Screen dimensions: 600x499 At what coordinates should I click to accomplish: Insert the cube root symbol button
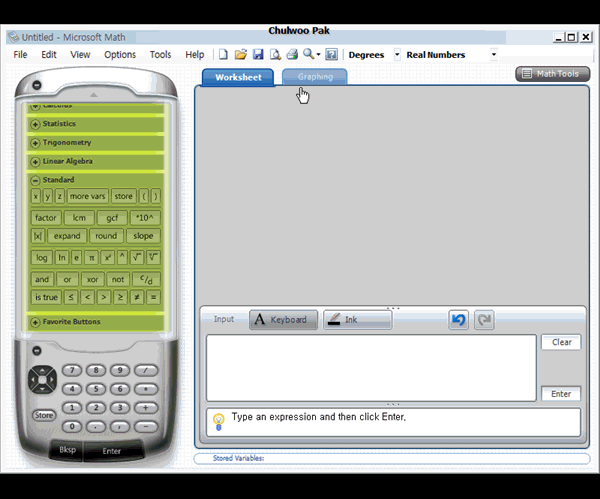[153, 258]
